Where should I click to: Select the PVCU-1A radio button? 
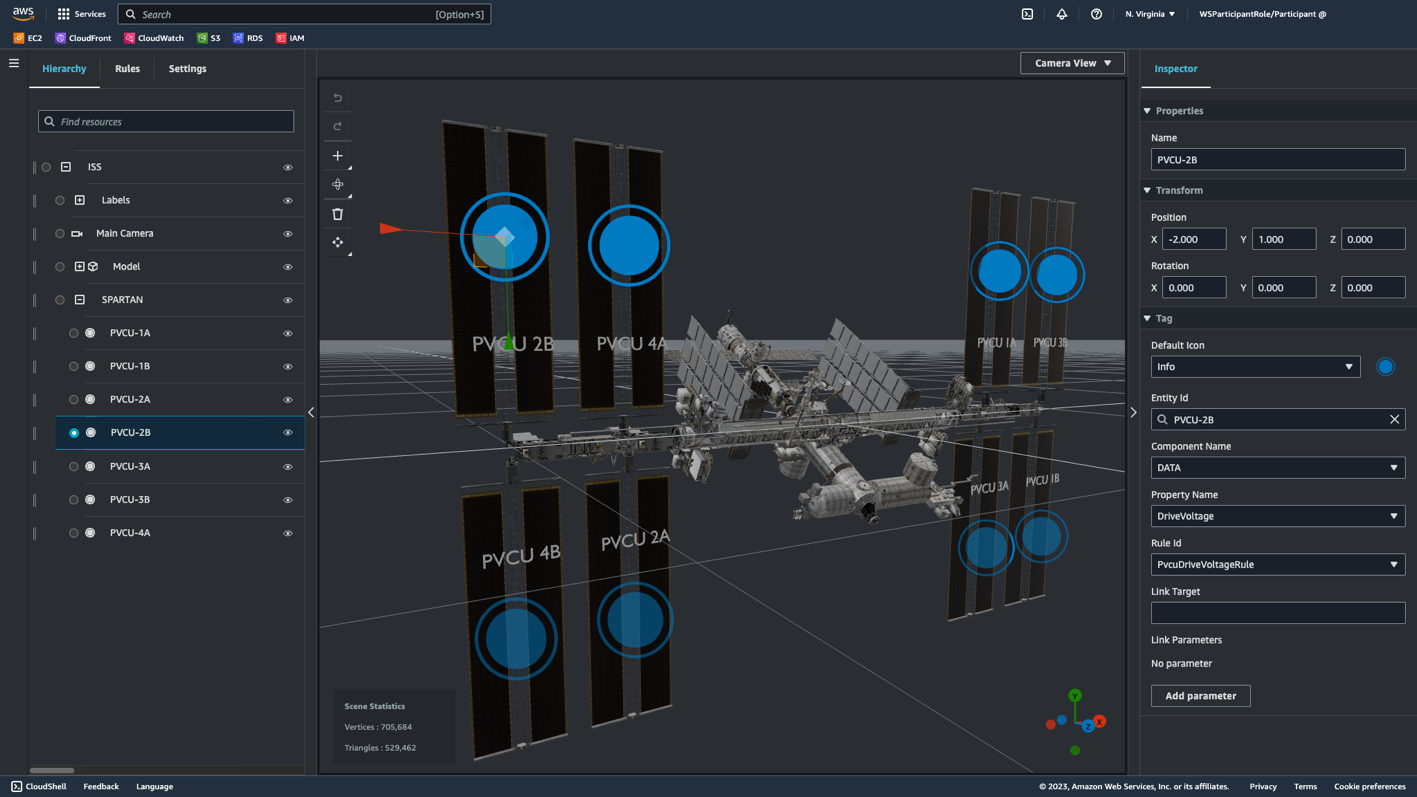coord(73,333)
